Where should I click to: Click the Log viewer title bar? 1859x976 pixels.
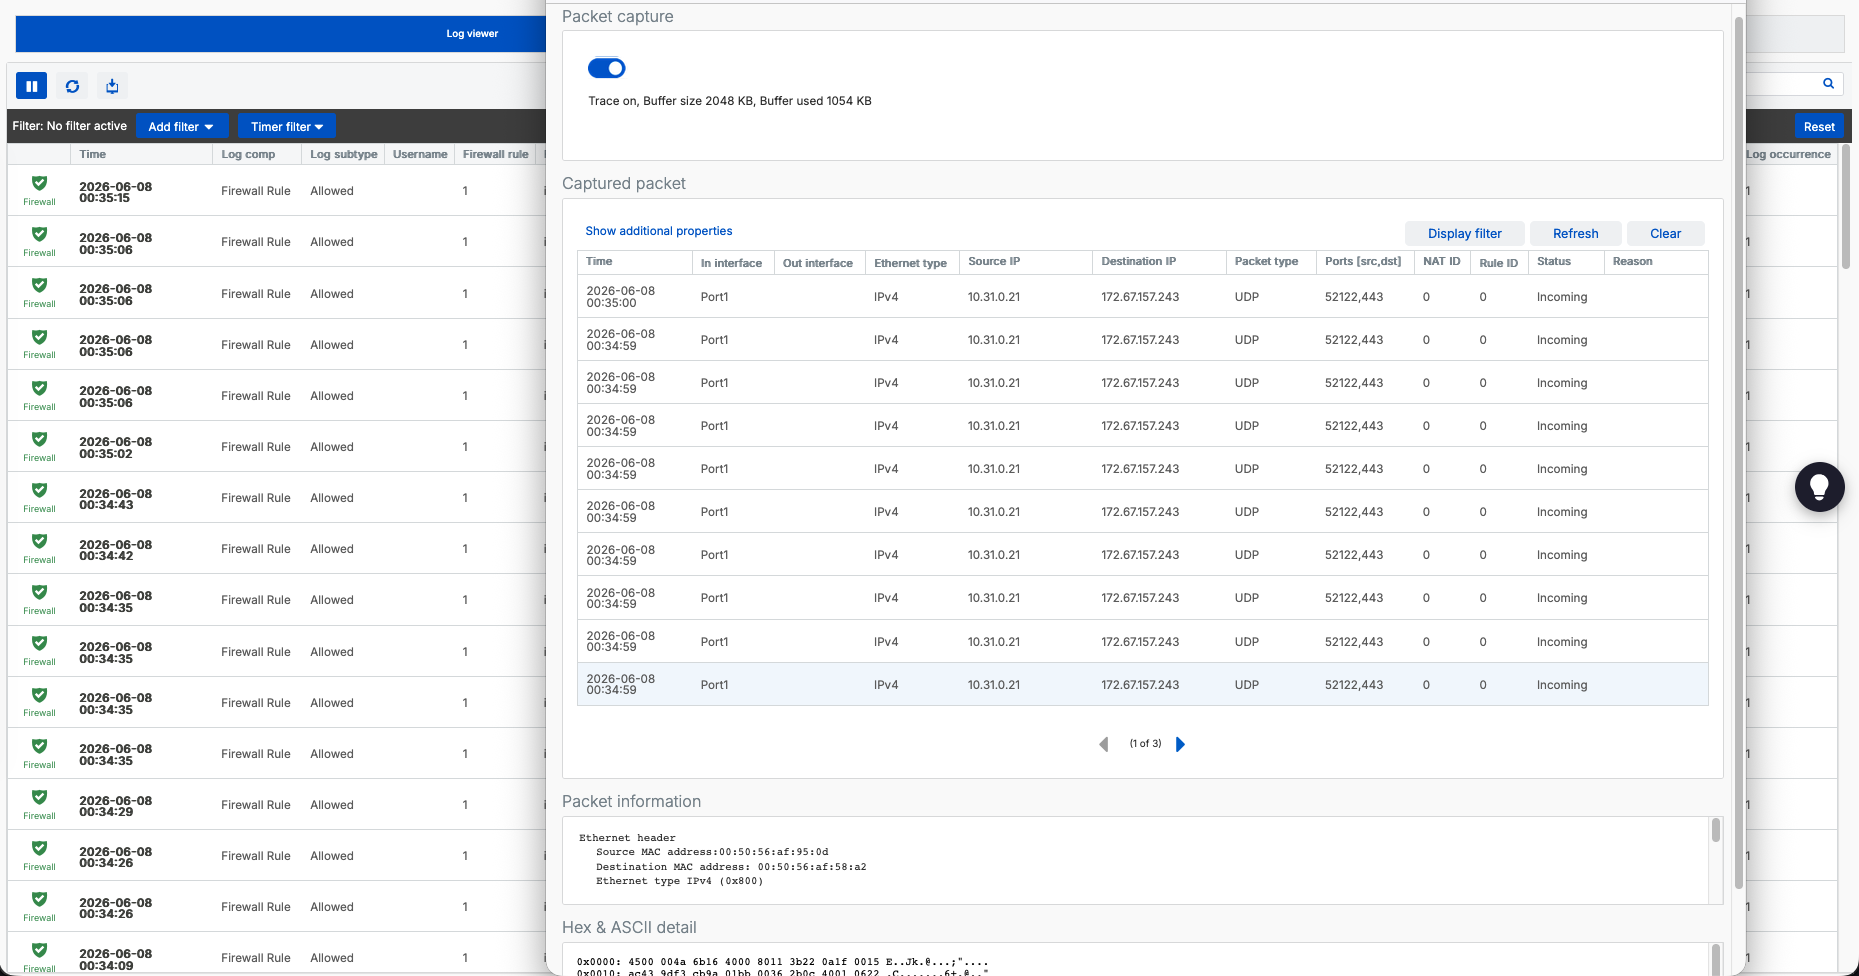click(280, 34)
